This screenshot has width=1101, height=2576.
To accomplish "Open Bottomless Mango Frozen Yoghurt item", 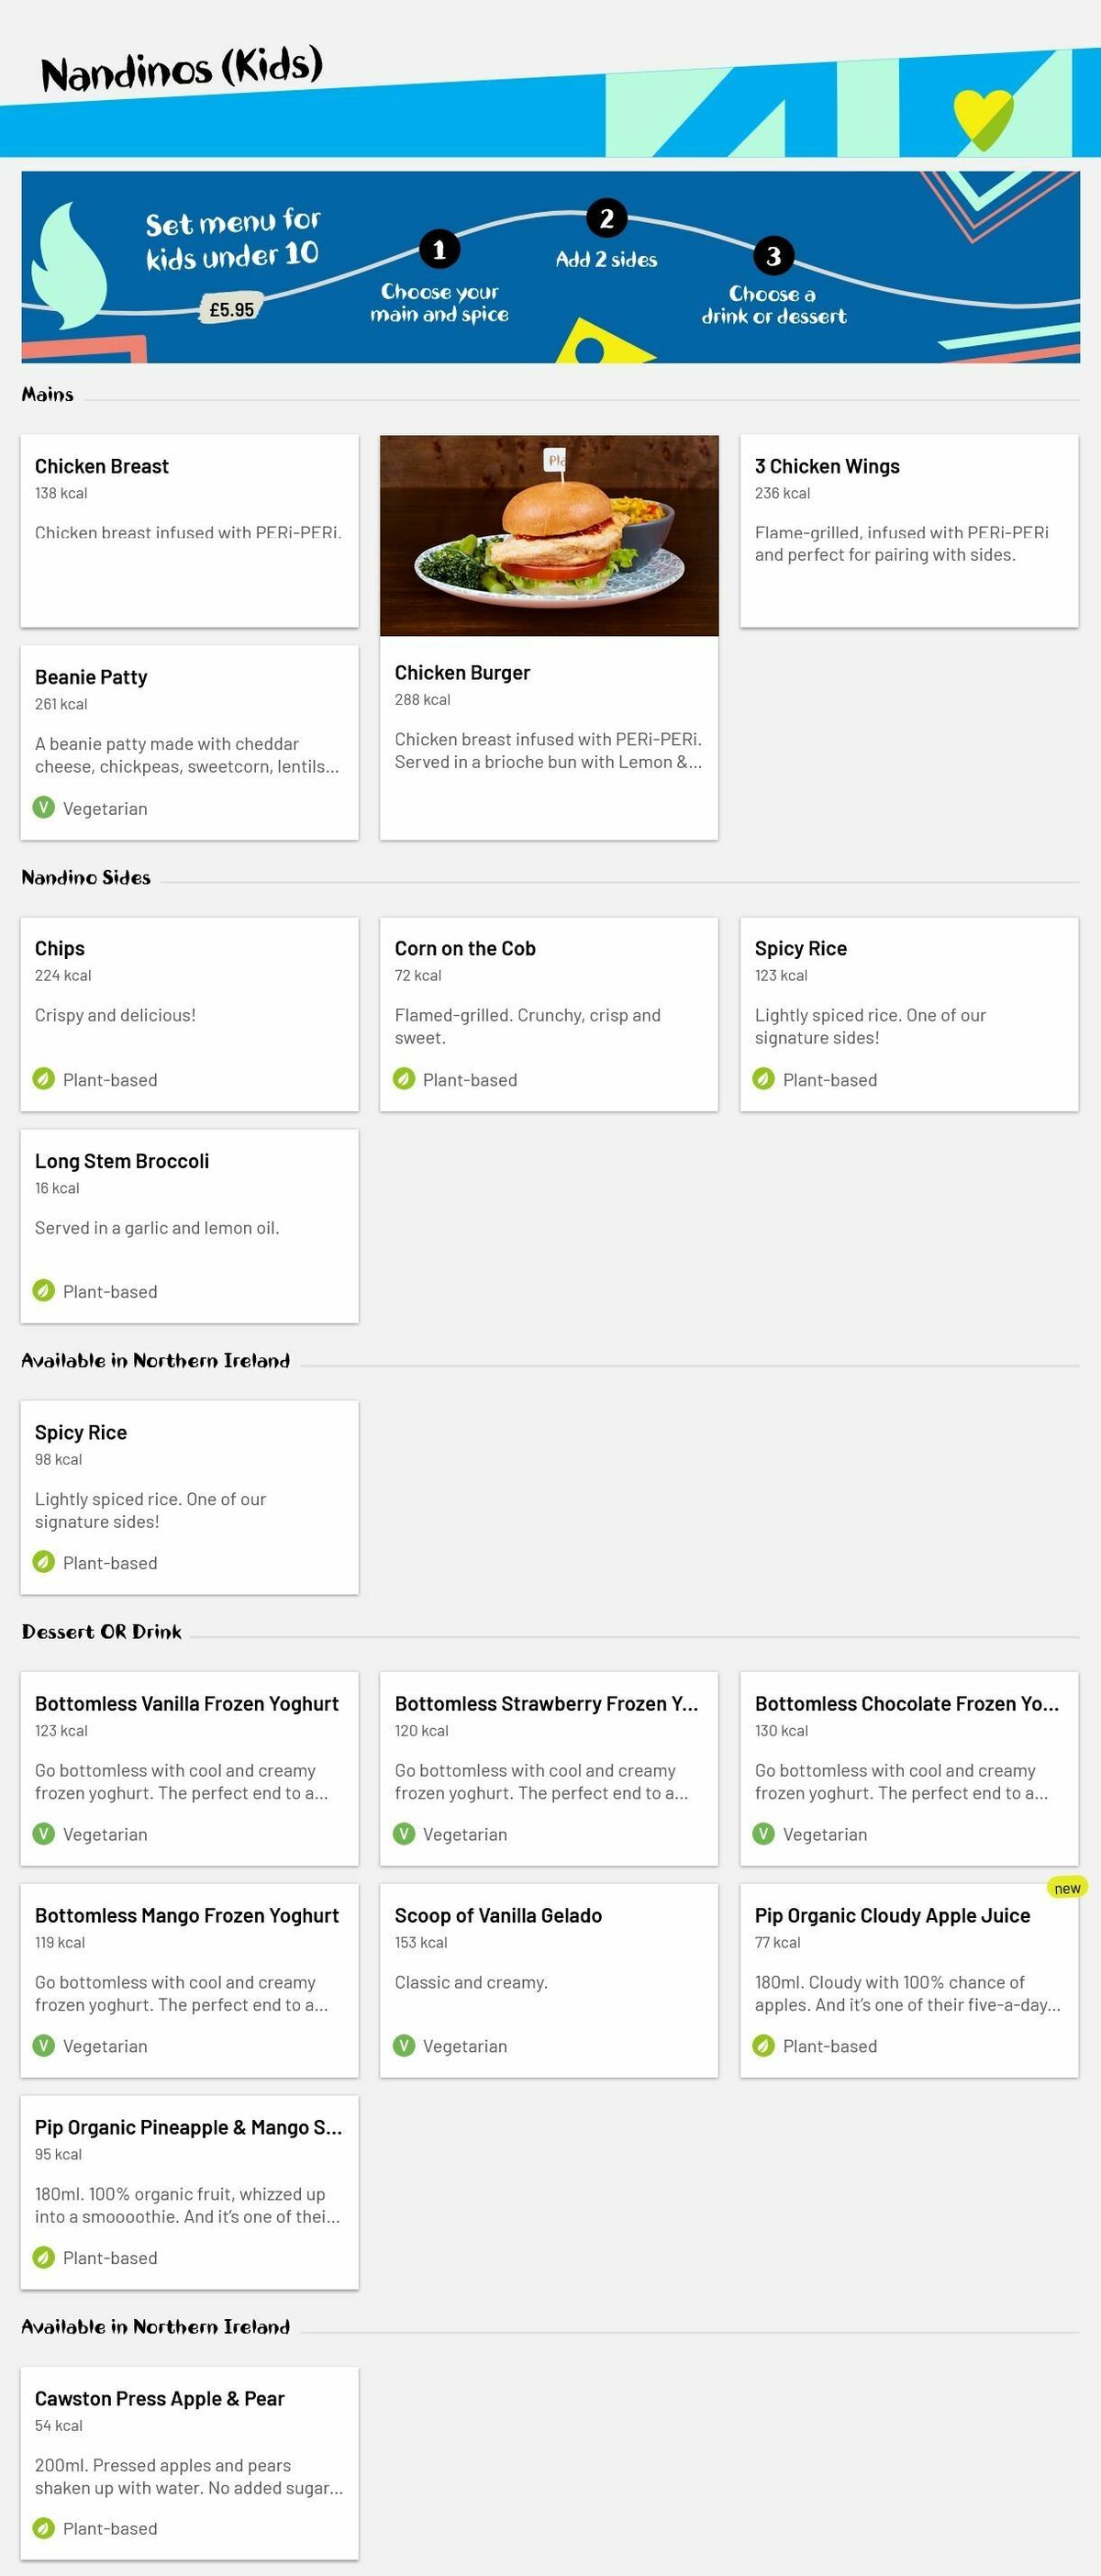I will [189, 1979].
